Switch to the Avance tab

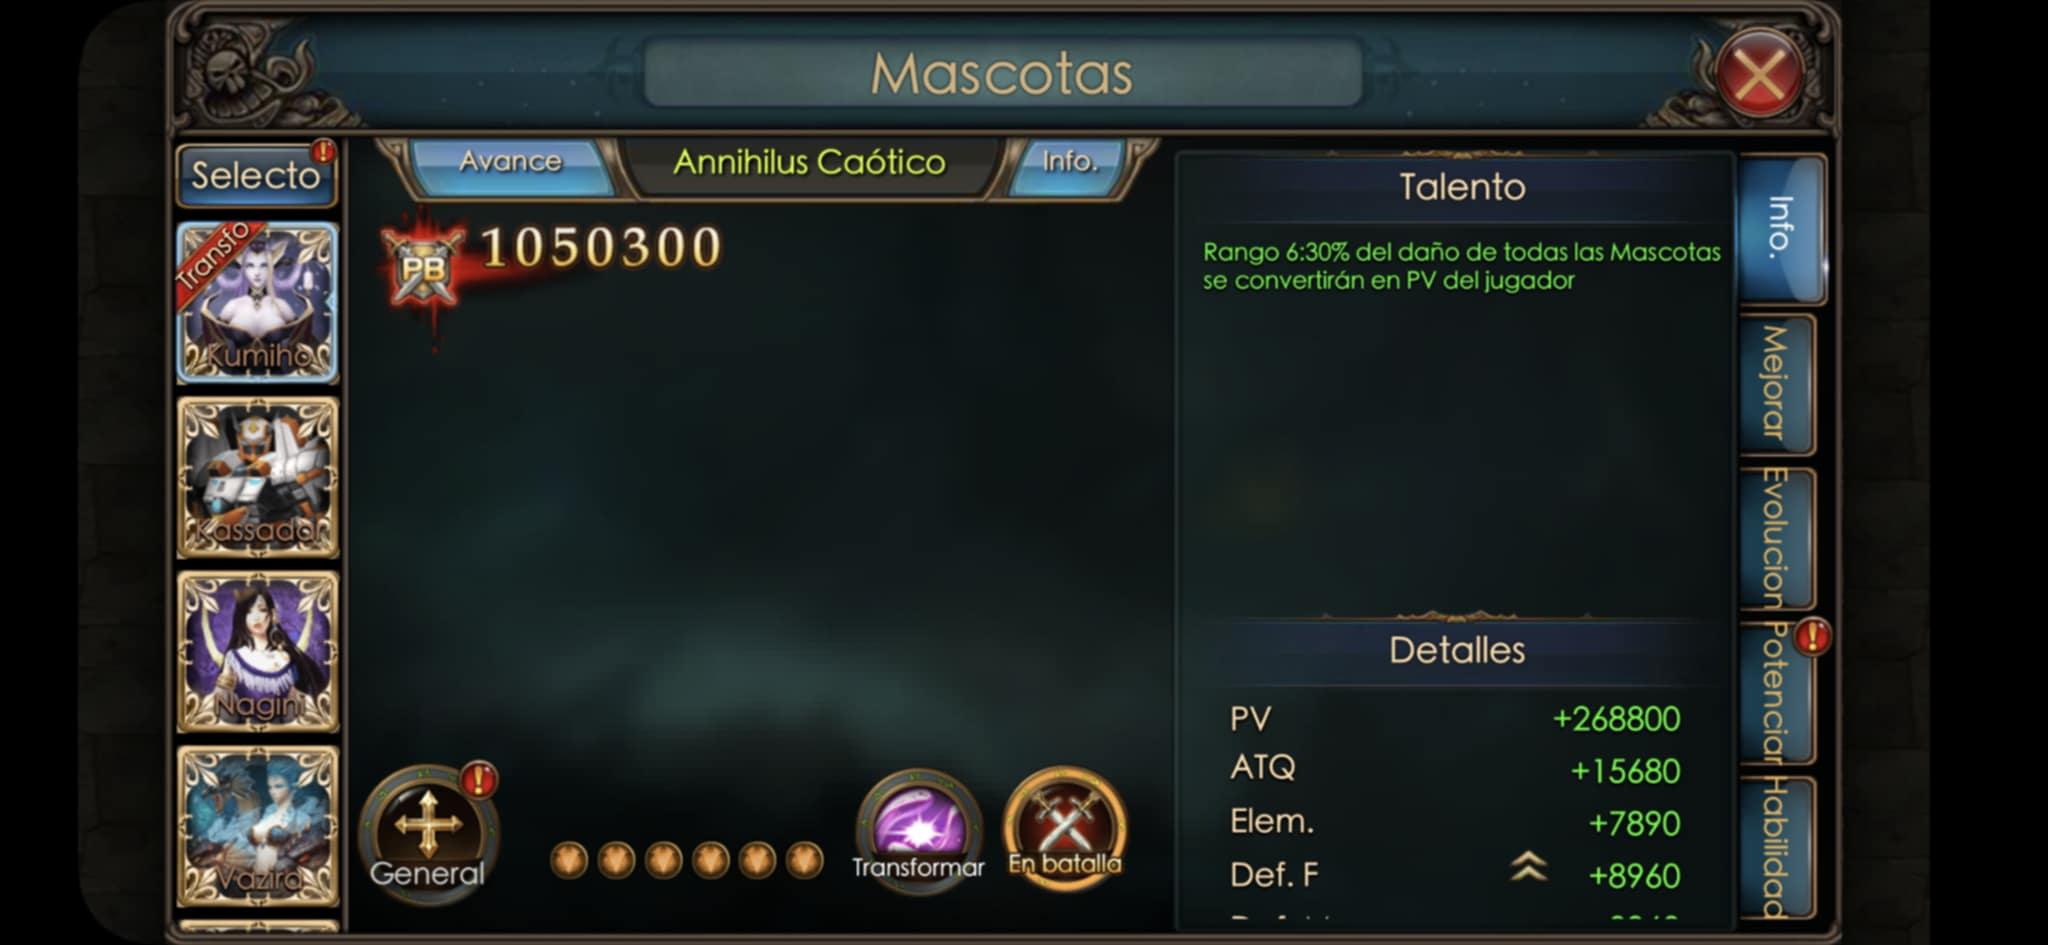[510, 163]
